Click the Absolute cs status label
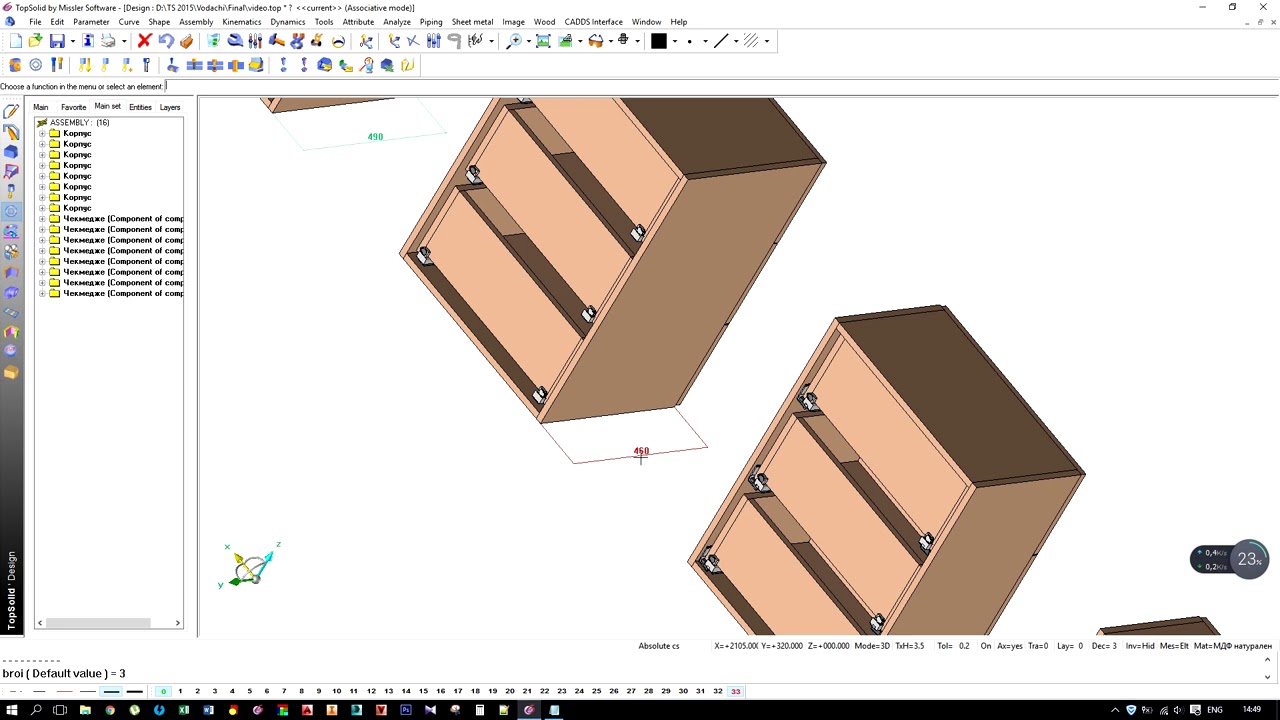The width and height of the screenshot is (1280, 720). click(x=659, y=646)
